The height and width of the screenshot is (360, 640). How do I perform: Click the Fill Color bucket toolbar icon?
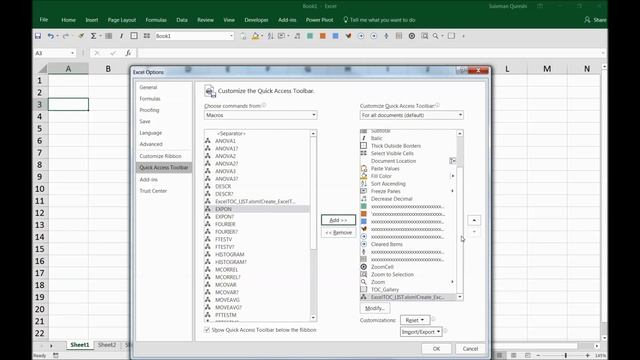(x=256, y=36)
